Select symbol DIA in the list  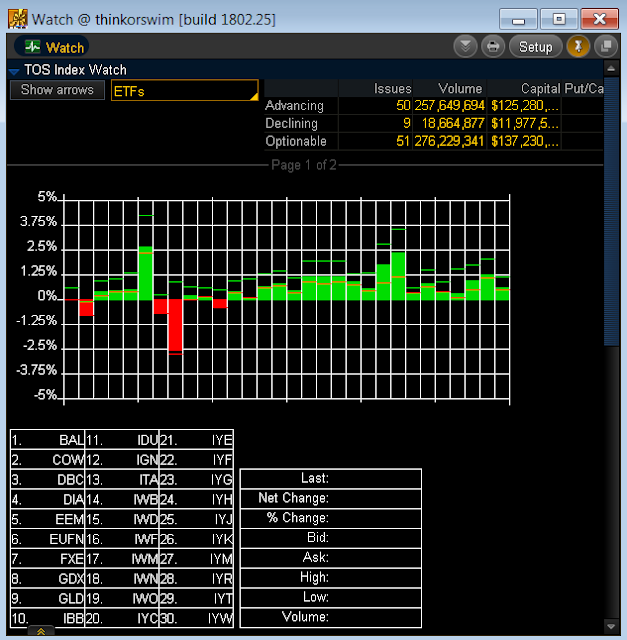(47, 500)
